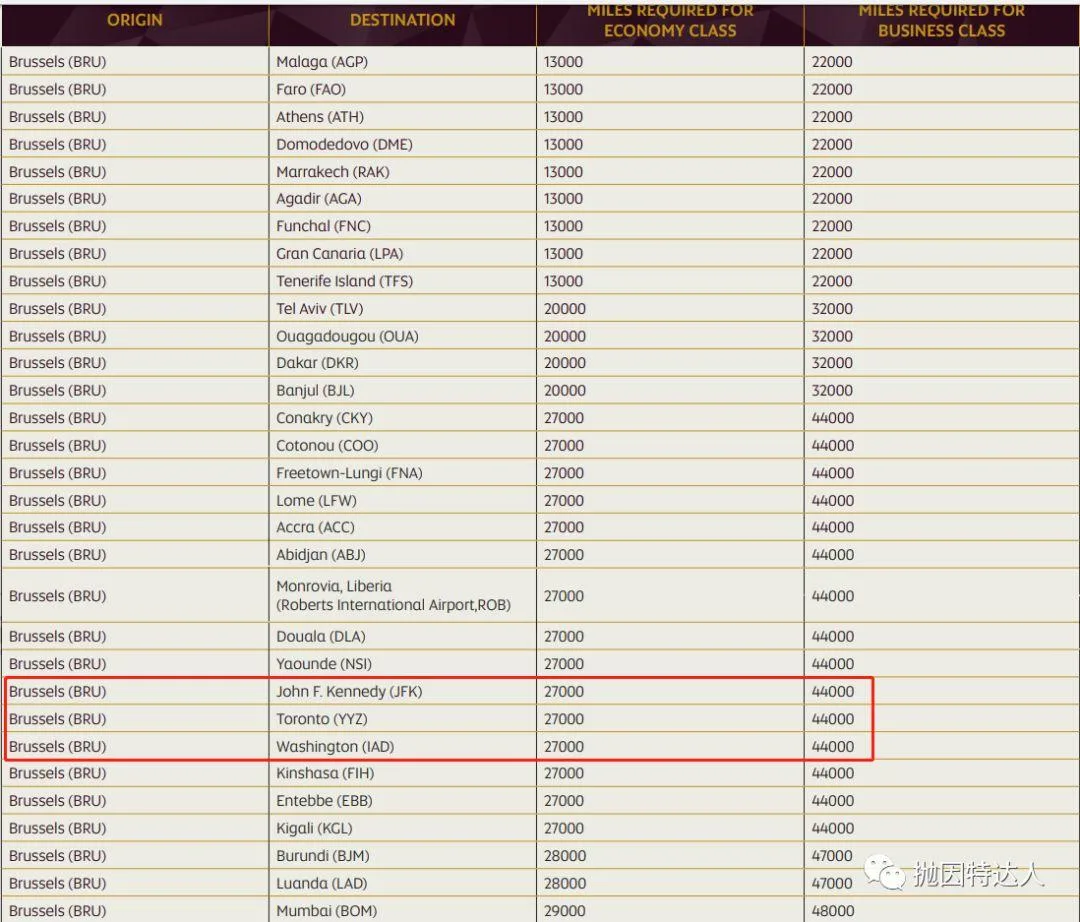
Task: Click the Malaga (AGP) destination cell
Action: point(322,62)
